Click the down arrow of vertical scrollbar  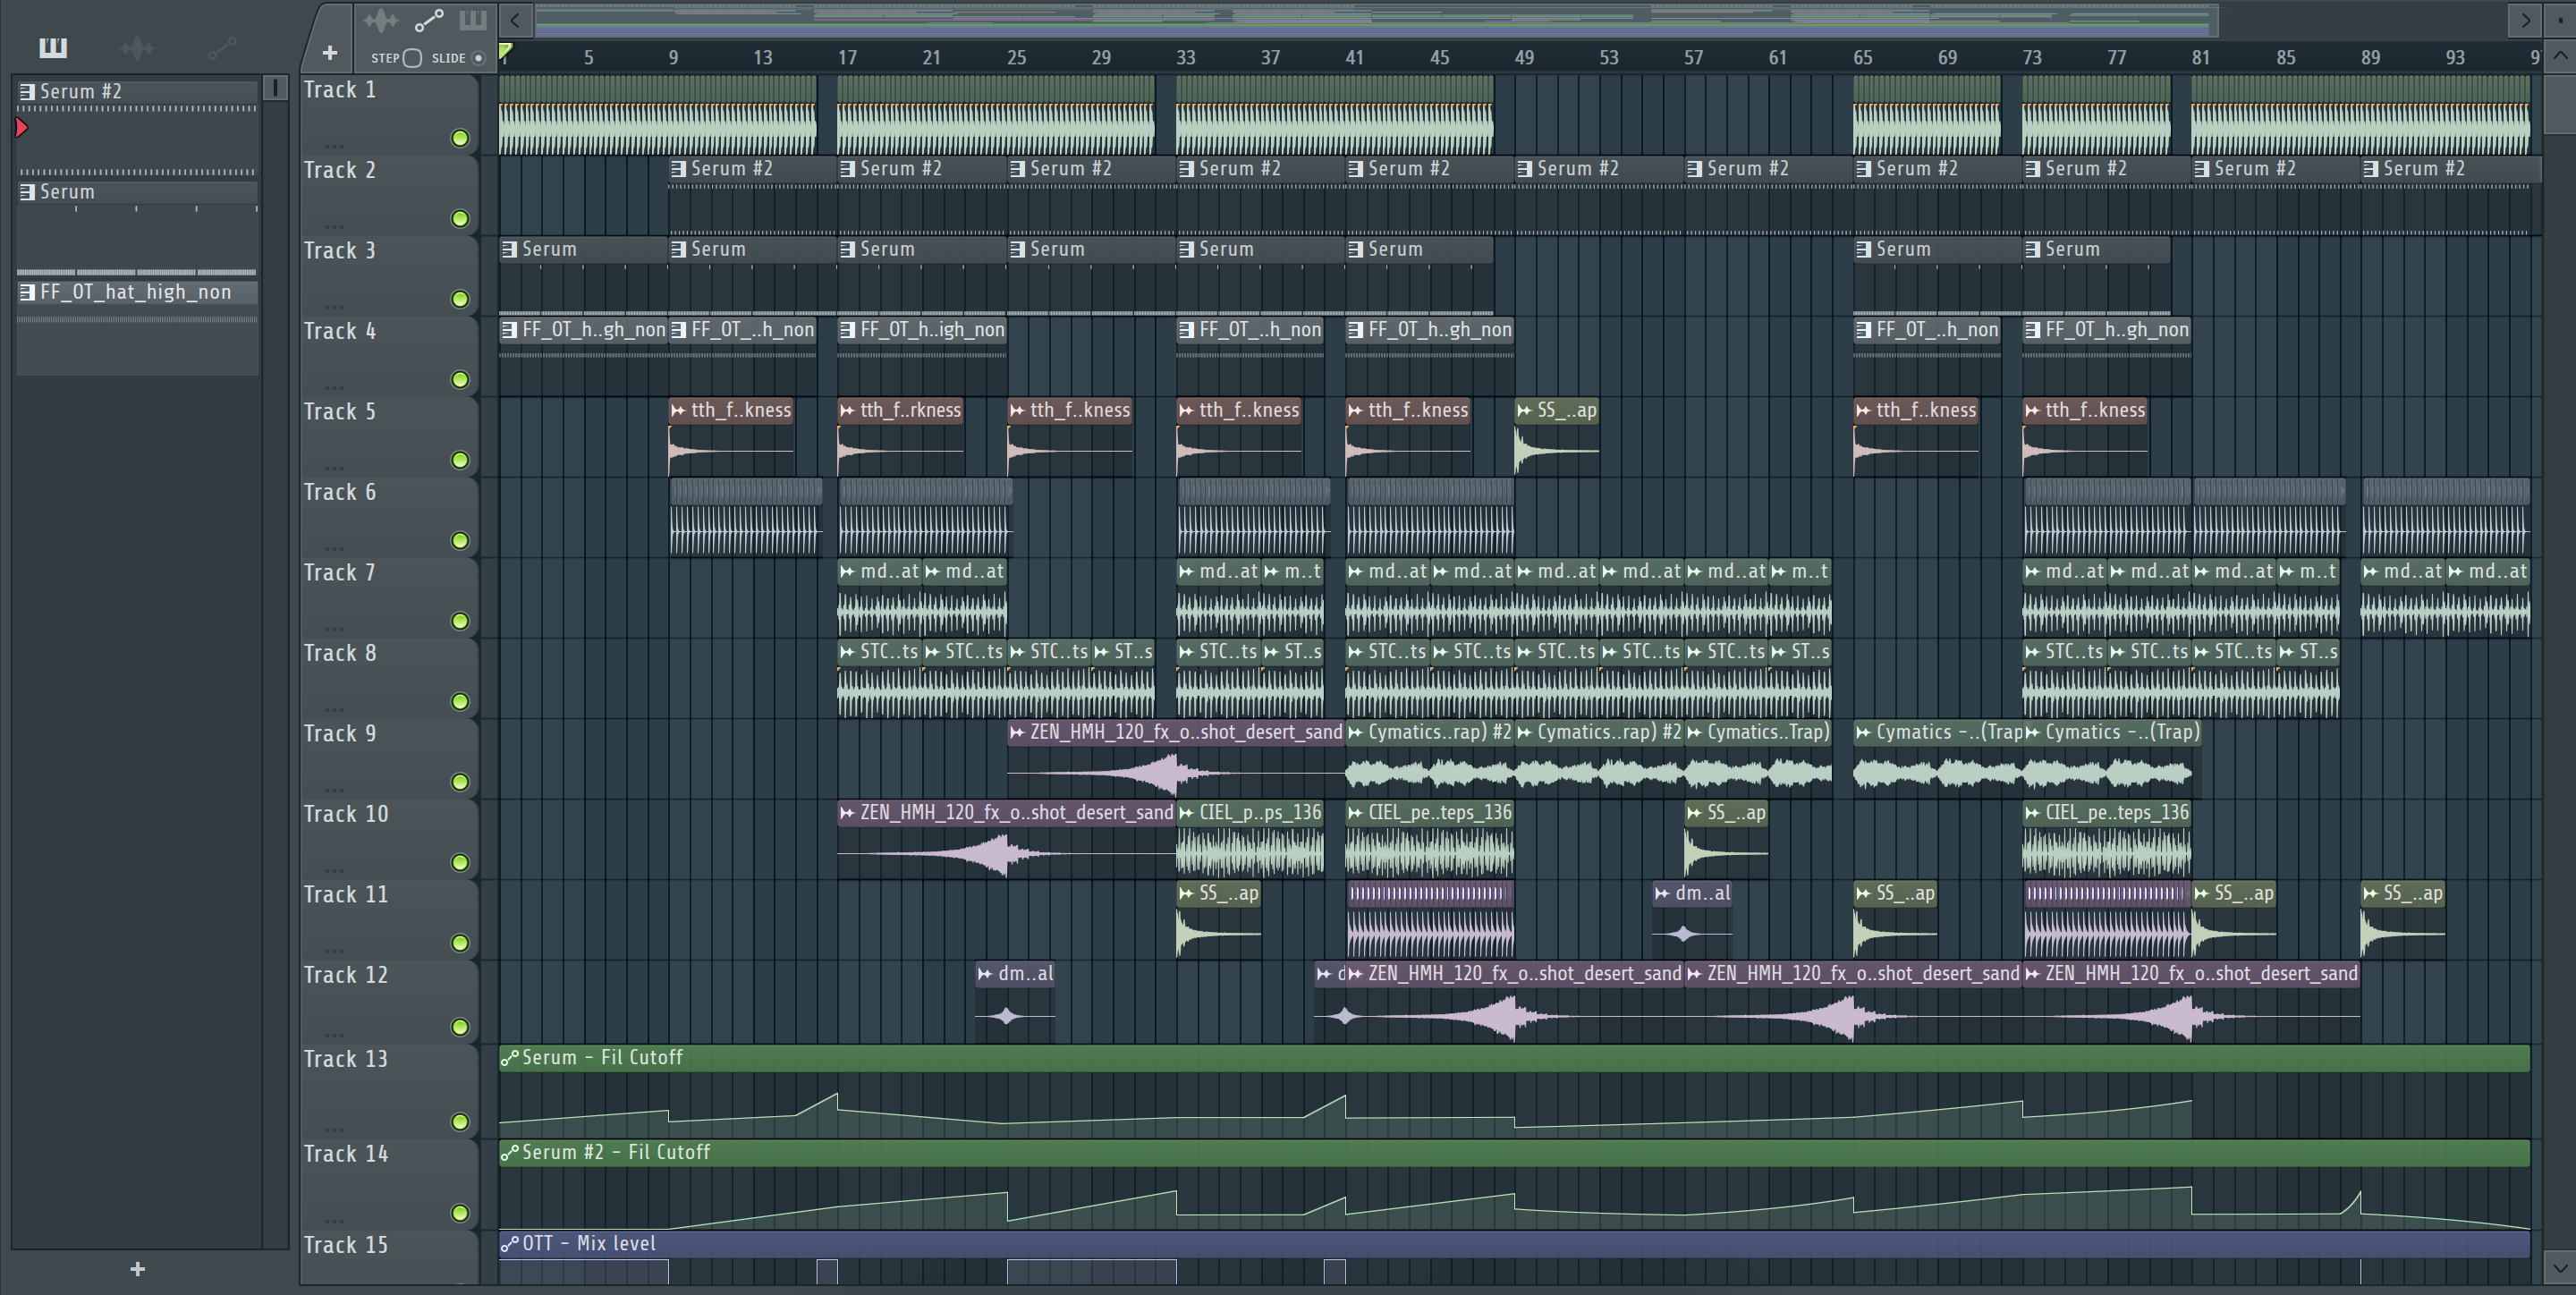(x=2560, y=1268)
